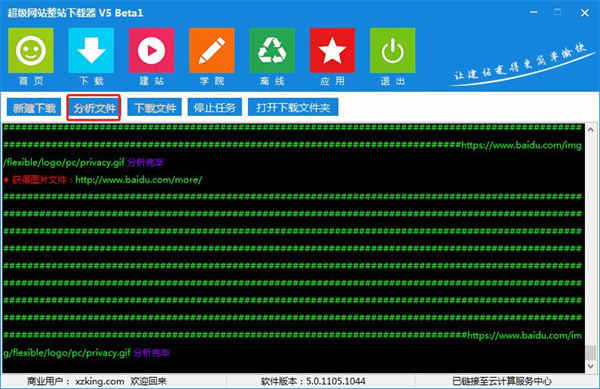Open the 应用 star icon
600x389 pixels.
[332, 50]
